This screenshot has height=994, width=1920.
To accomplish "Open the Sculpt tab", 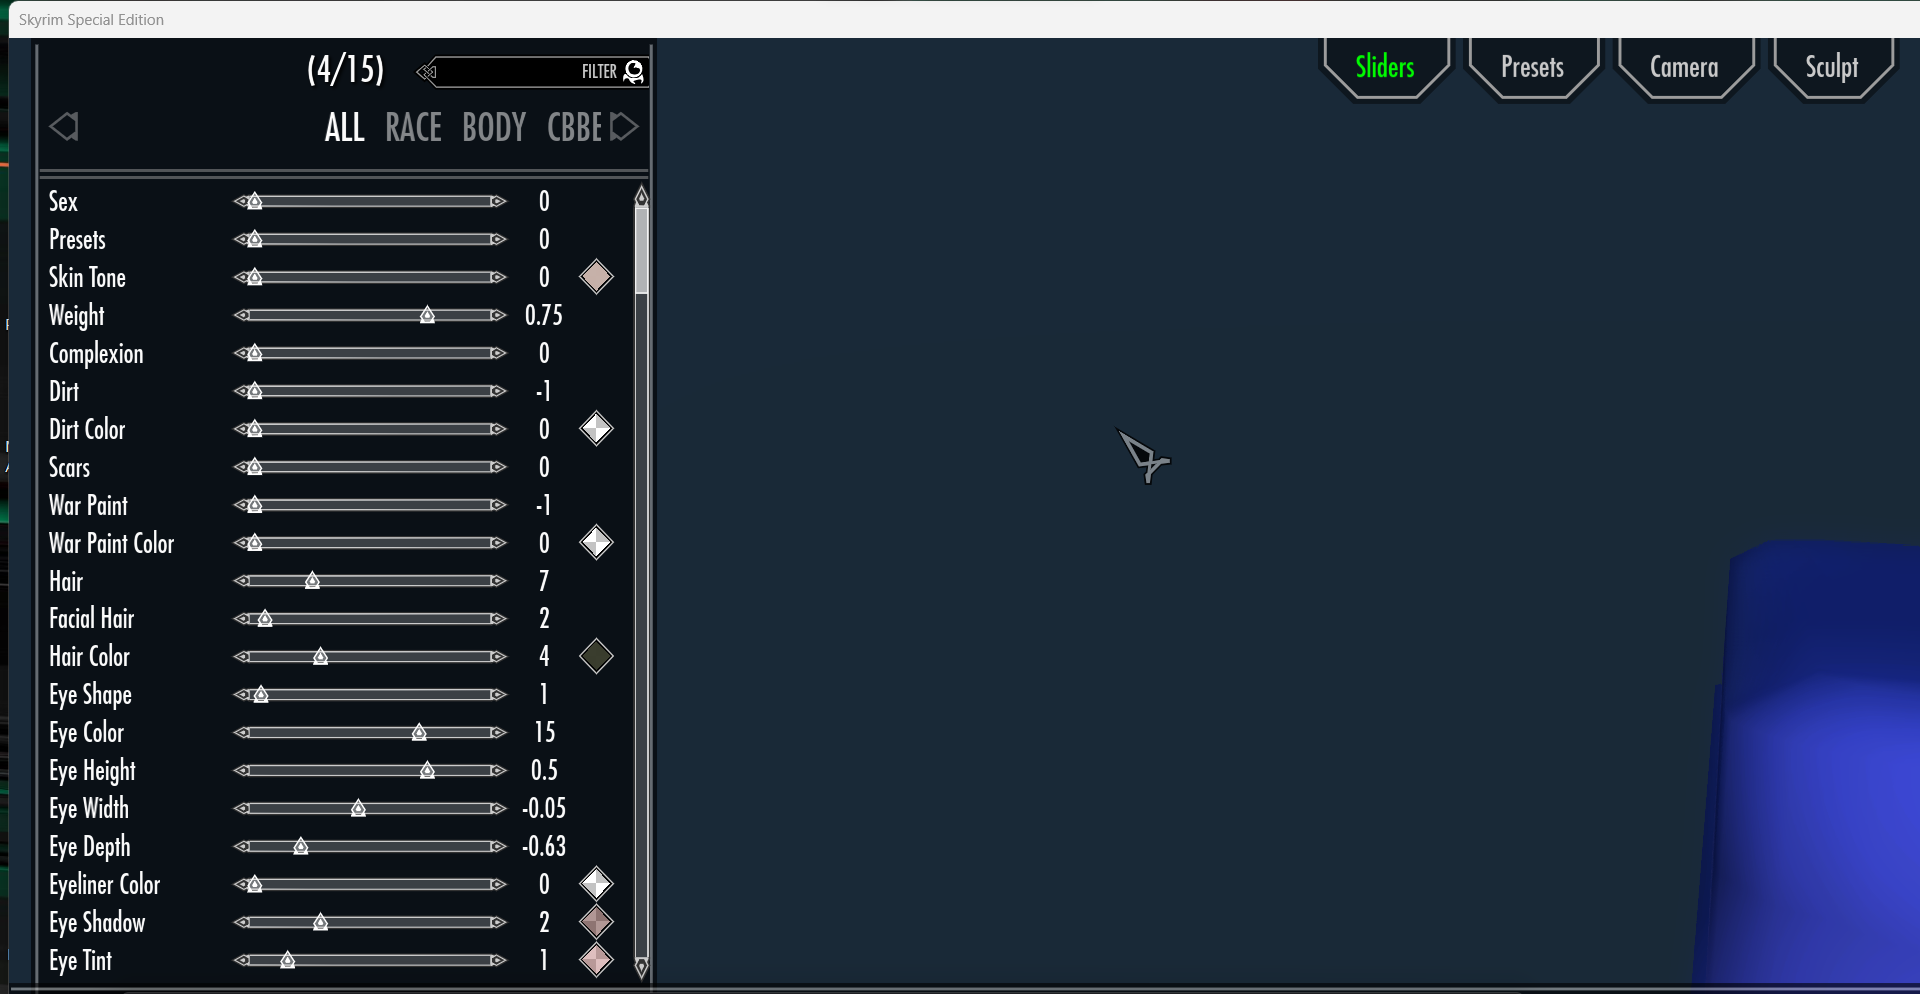I will coord(1831,67).
